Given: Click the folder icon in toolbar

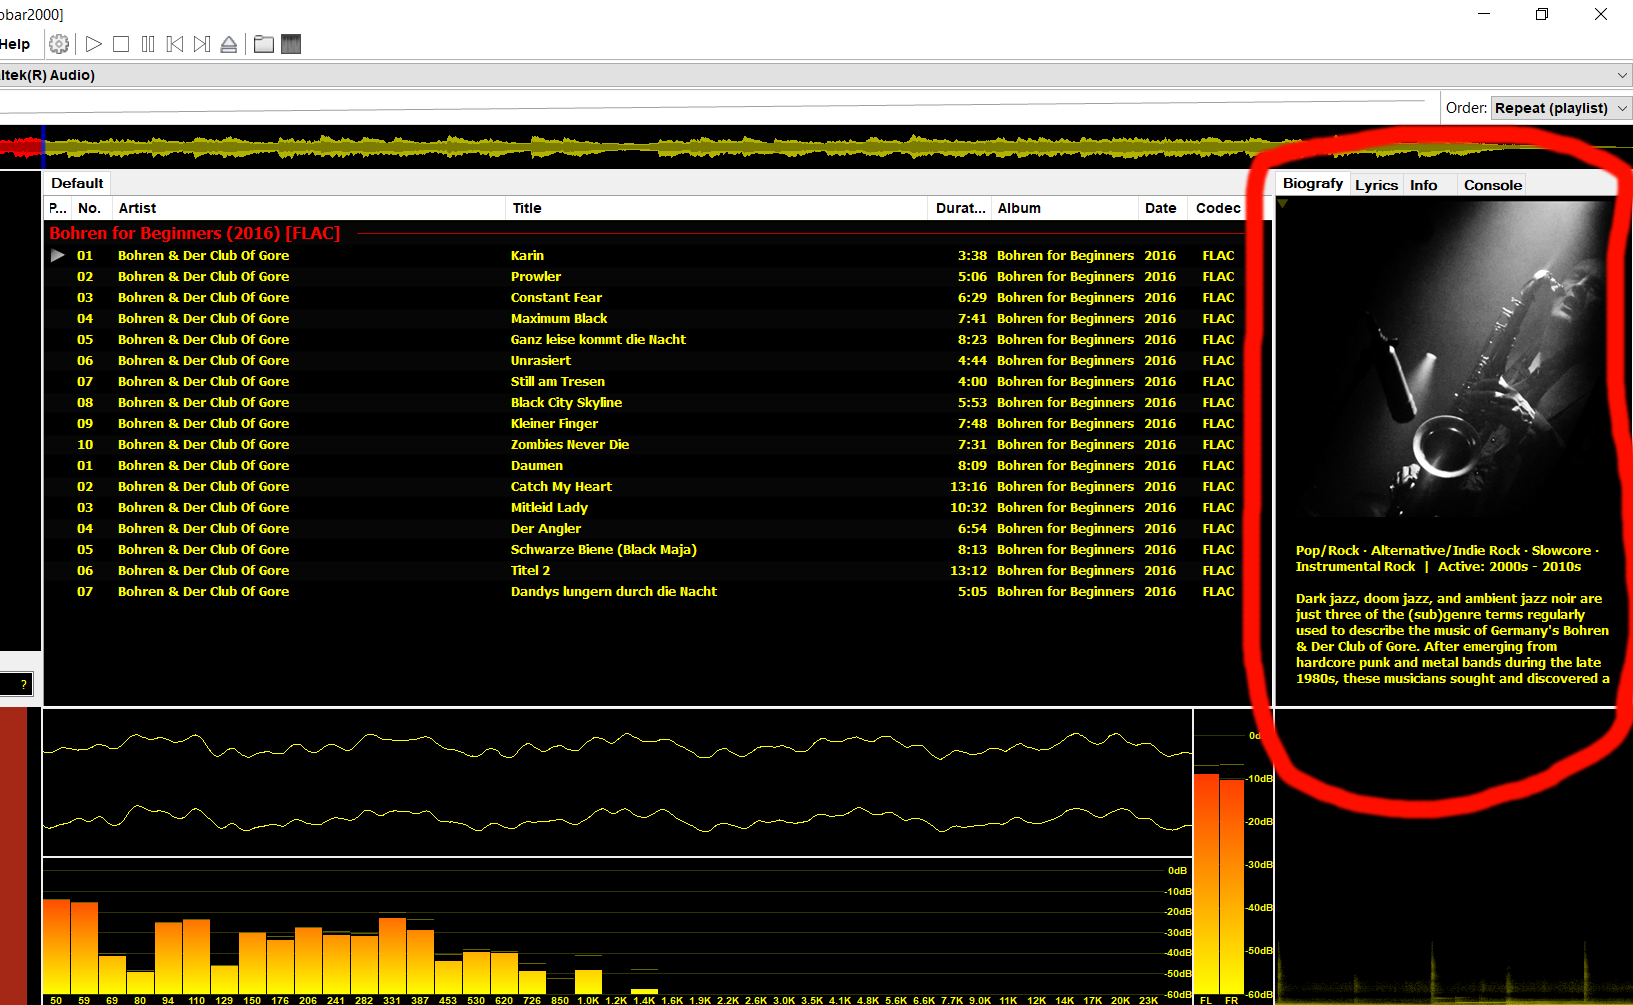Looking at the screenshot, I should tap(264, 44).
